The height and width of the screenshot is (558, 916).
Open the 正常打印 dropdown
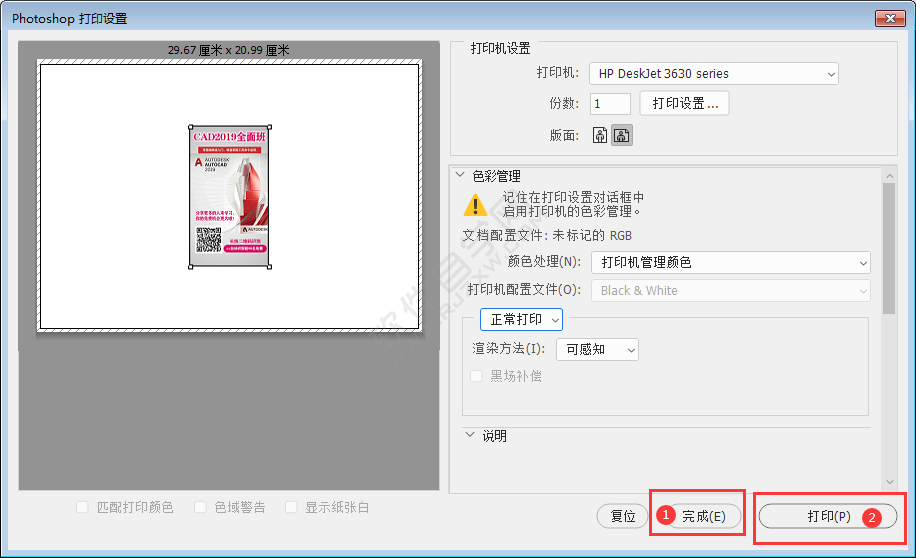[x=522, y=320]
